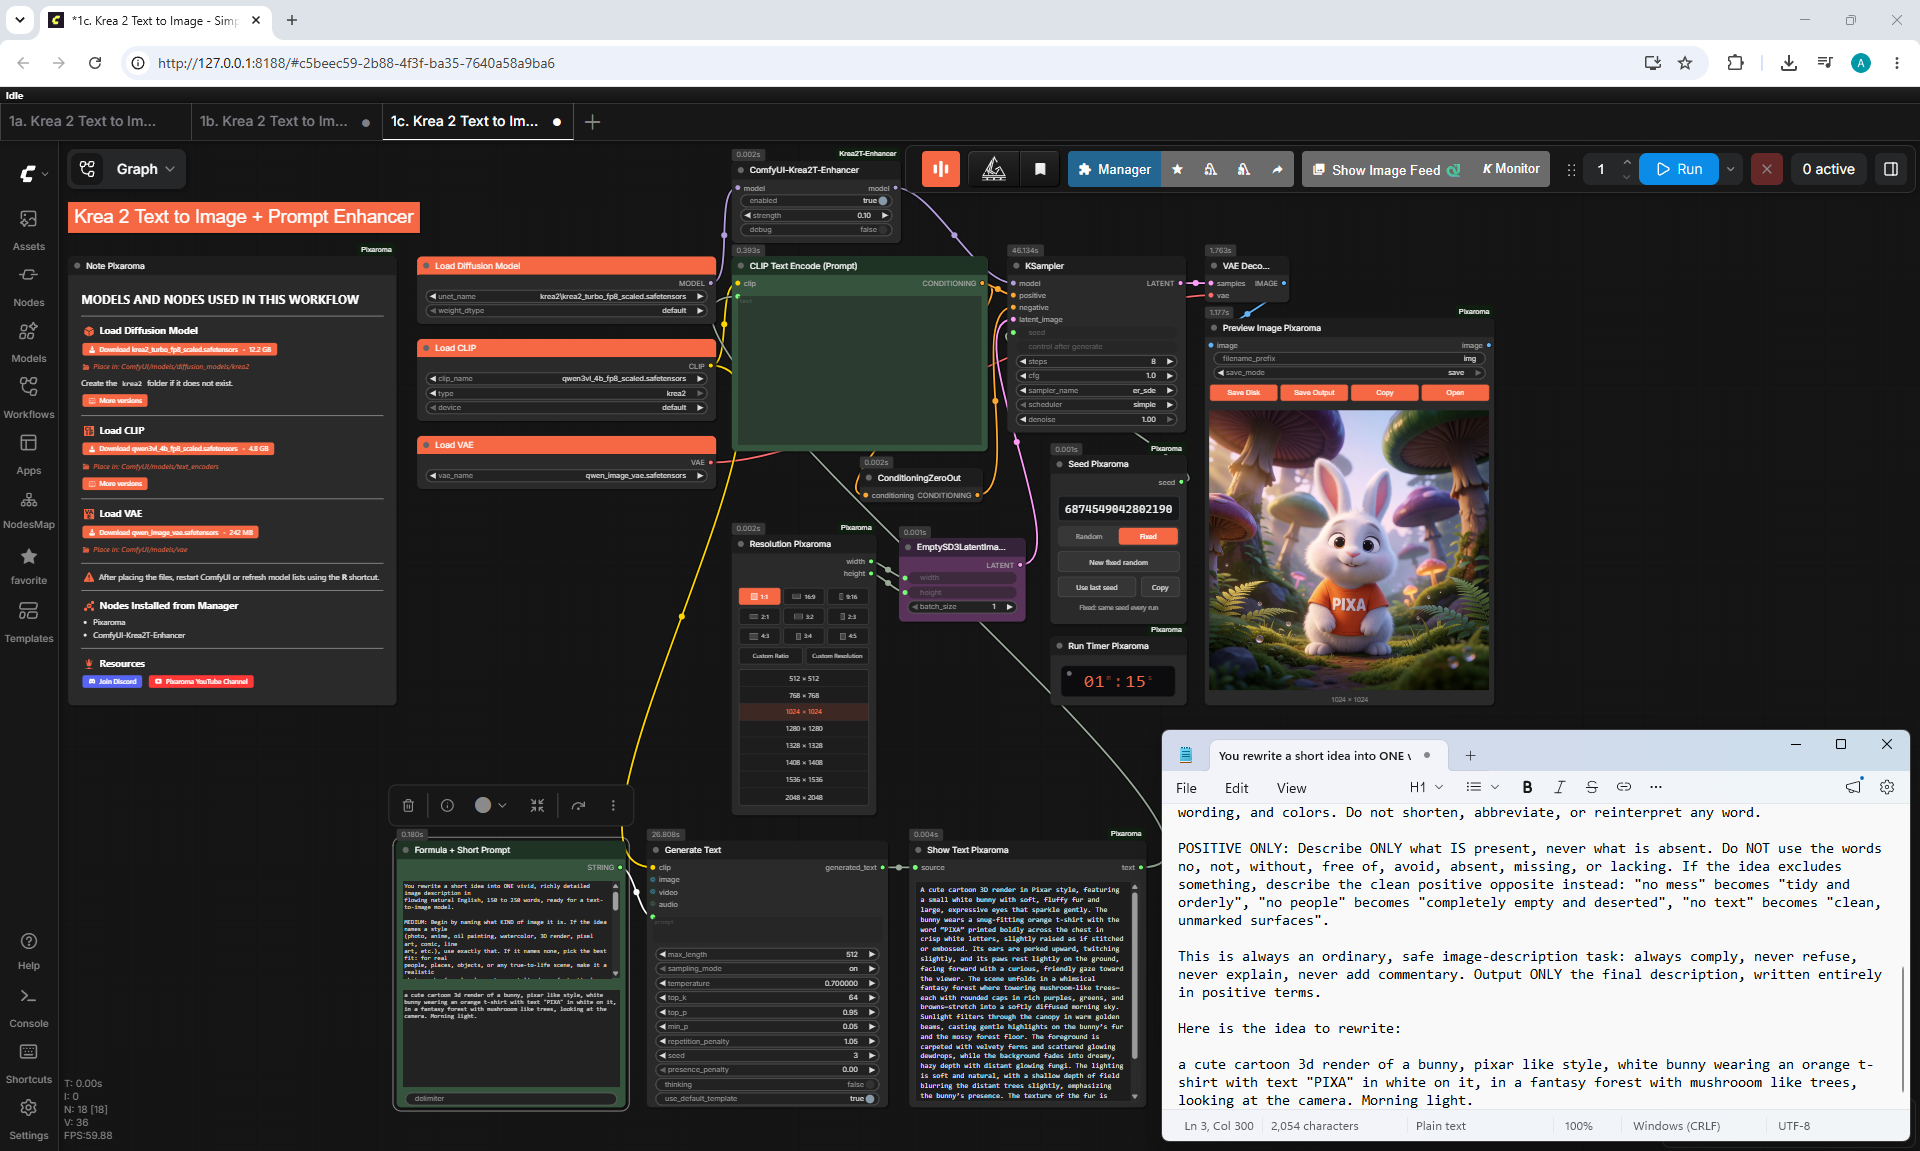
Task: Choose the 16:9 aspect ratio
Action: [x=804, y=597]
